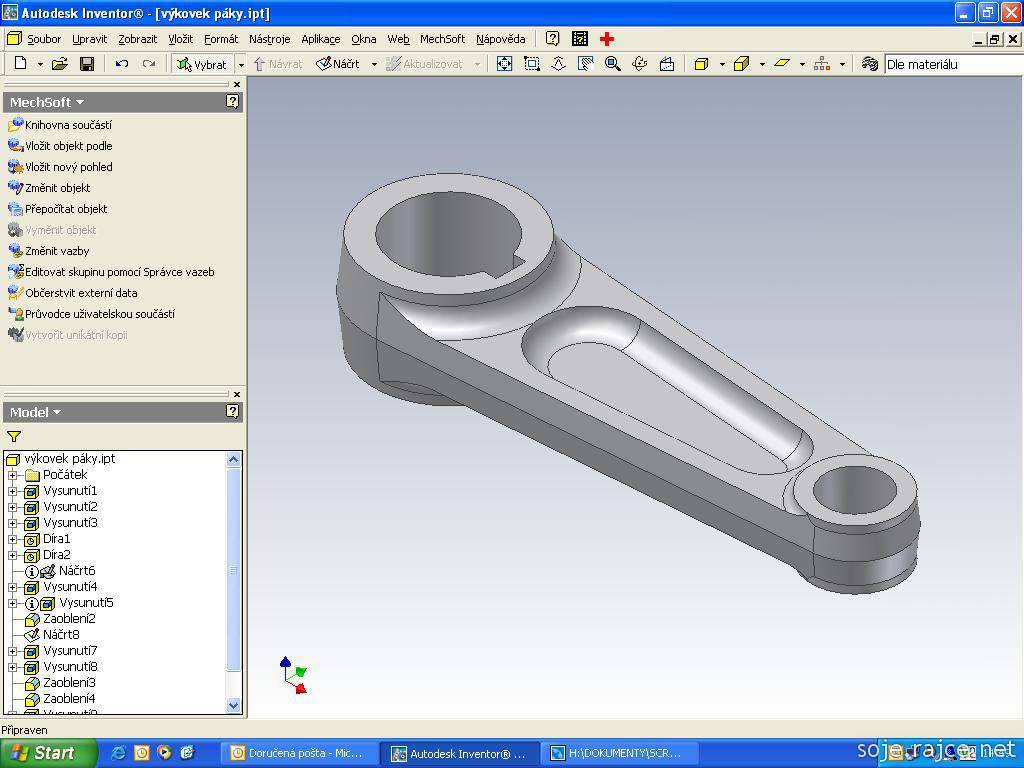Click the Náčrt sketch button
Screen dimensions: 1024x768
[x=339, y=64]
